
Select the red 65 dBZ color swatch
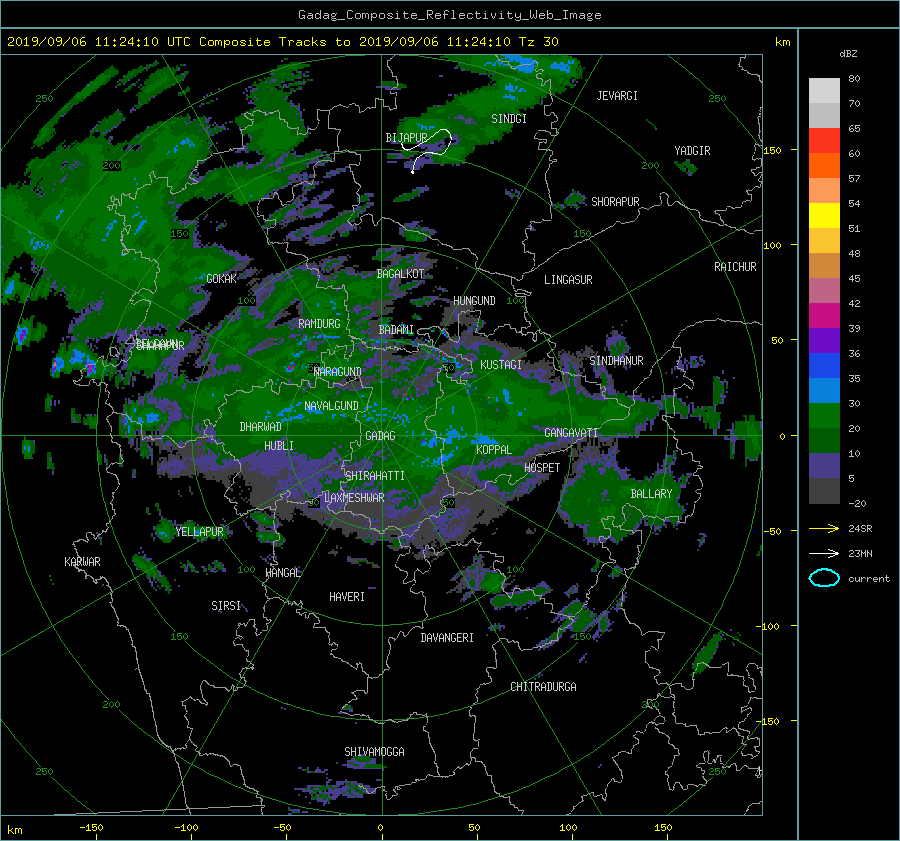click(824, 140)
